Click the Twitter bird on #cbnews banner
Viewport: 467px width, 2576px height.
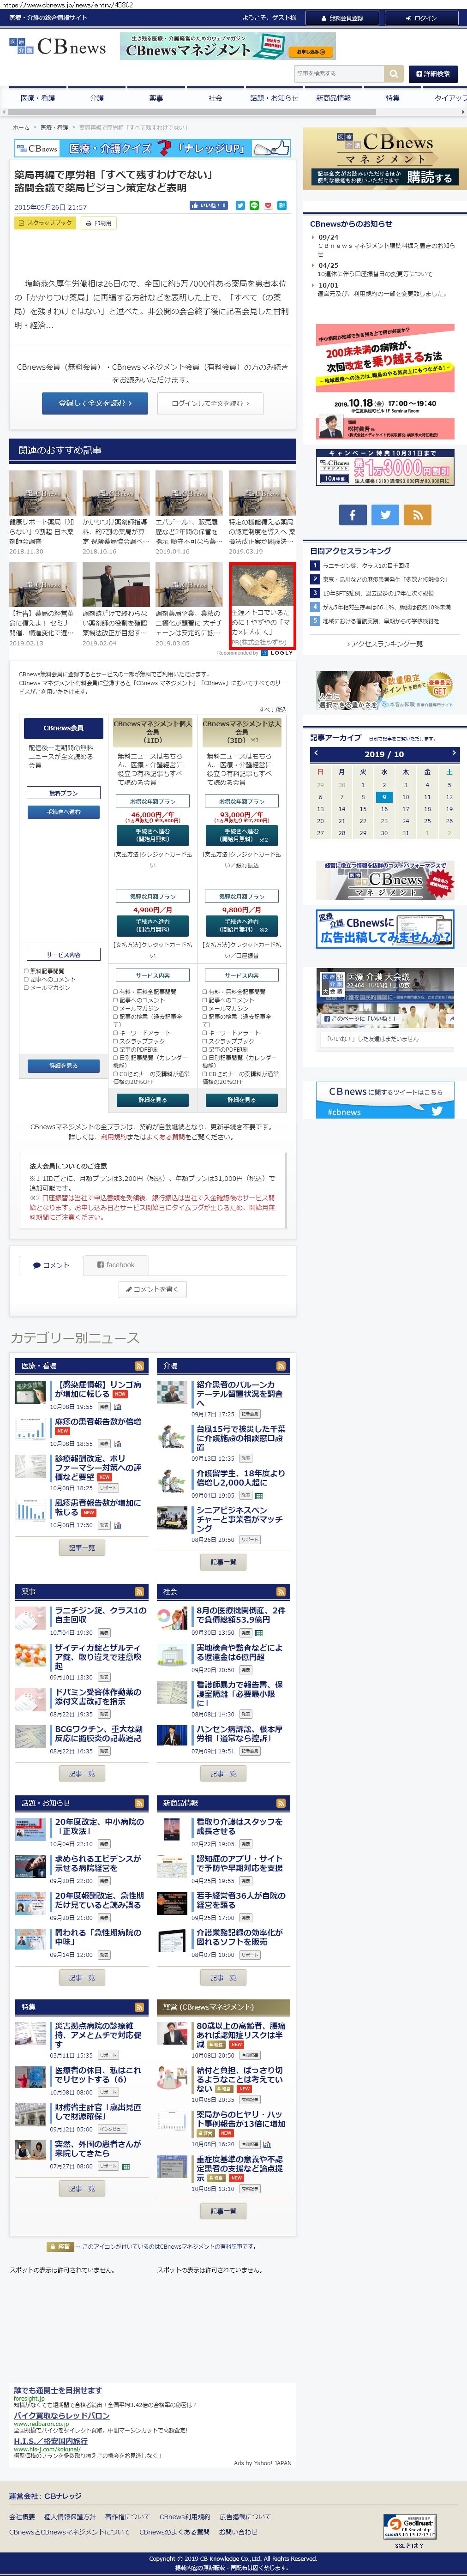point(436,1111)
